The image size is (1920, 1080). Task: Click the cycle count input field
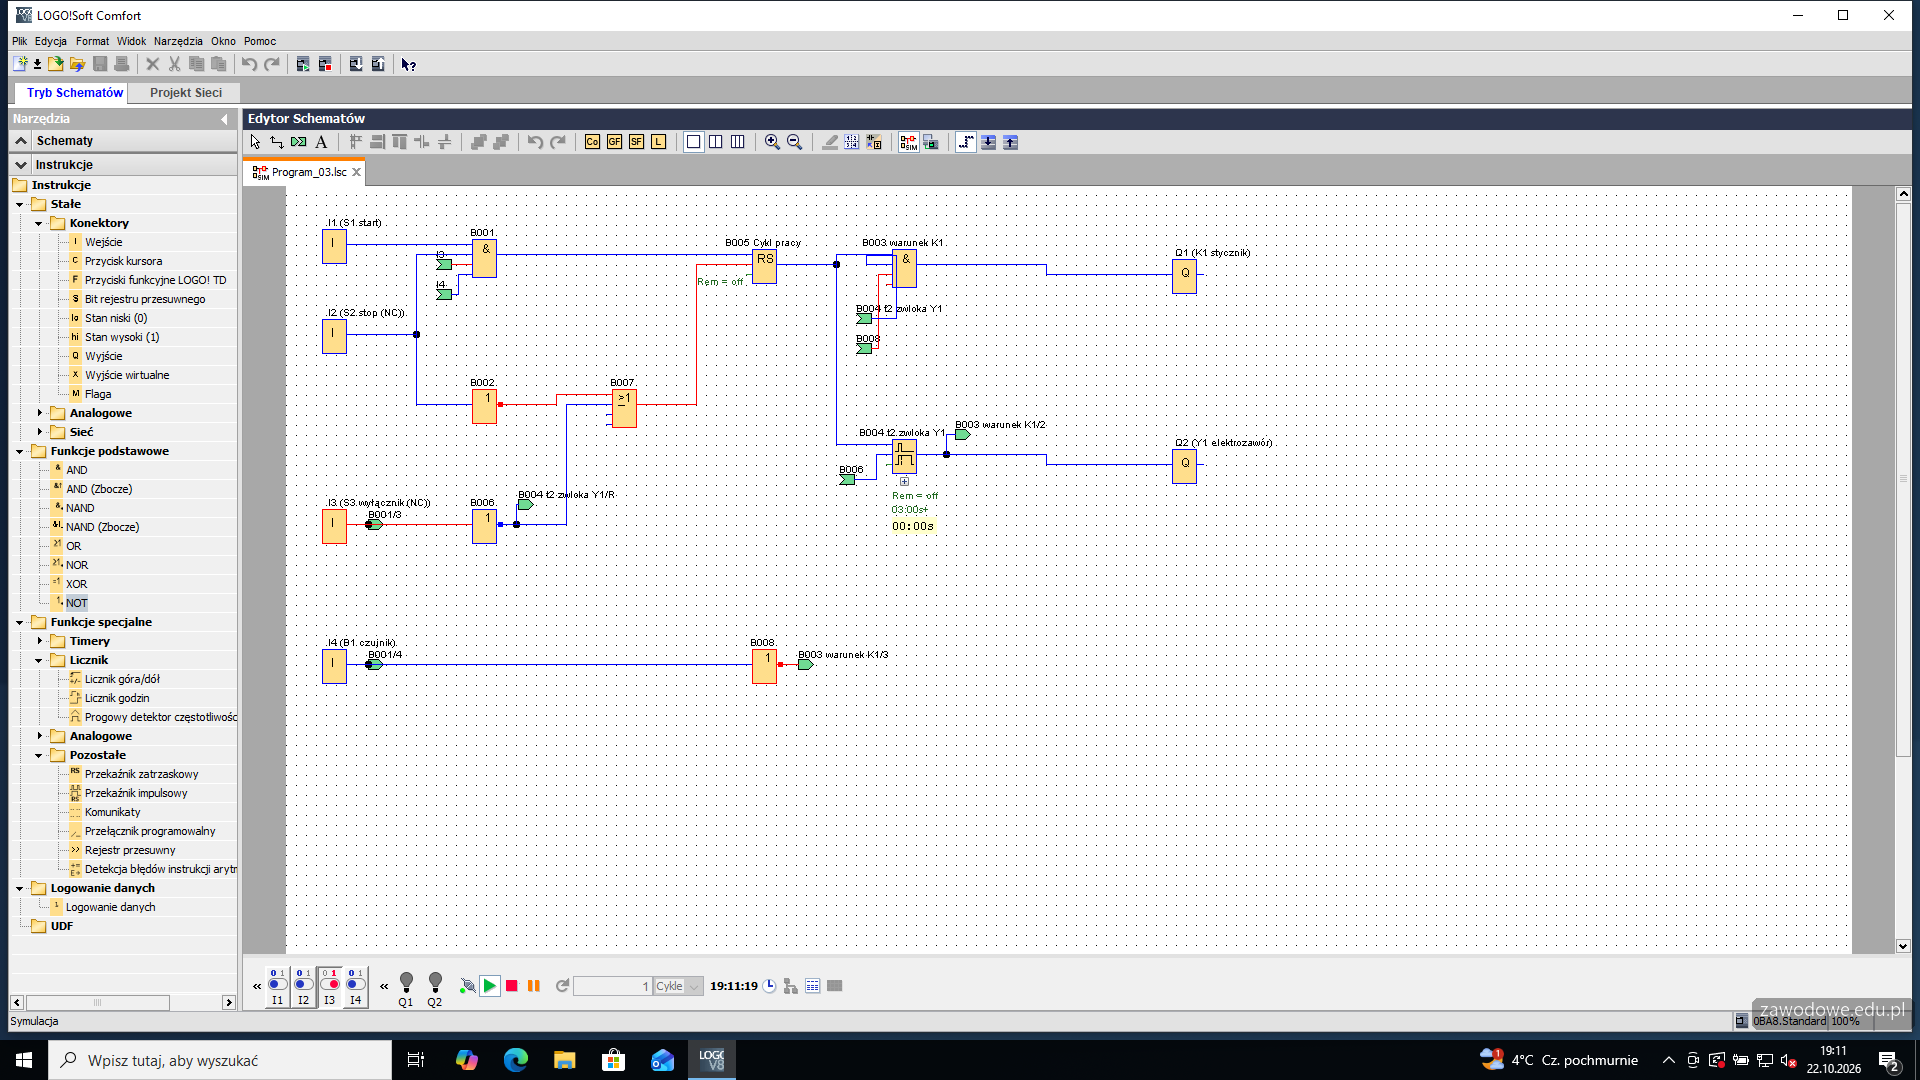(x=613, y=986)
